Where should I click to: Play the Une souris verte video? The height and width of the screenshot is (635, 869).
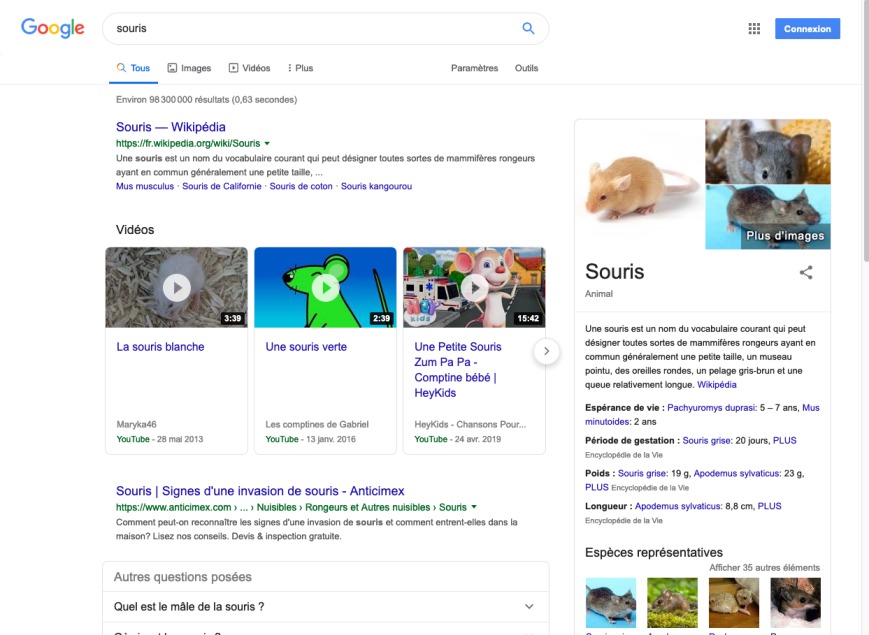(x=325, y=288)
